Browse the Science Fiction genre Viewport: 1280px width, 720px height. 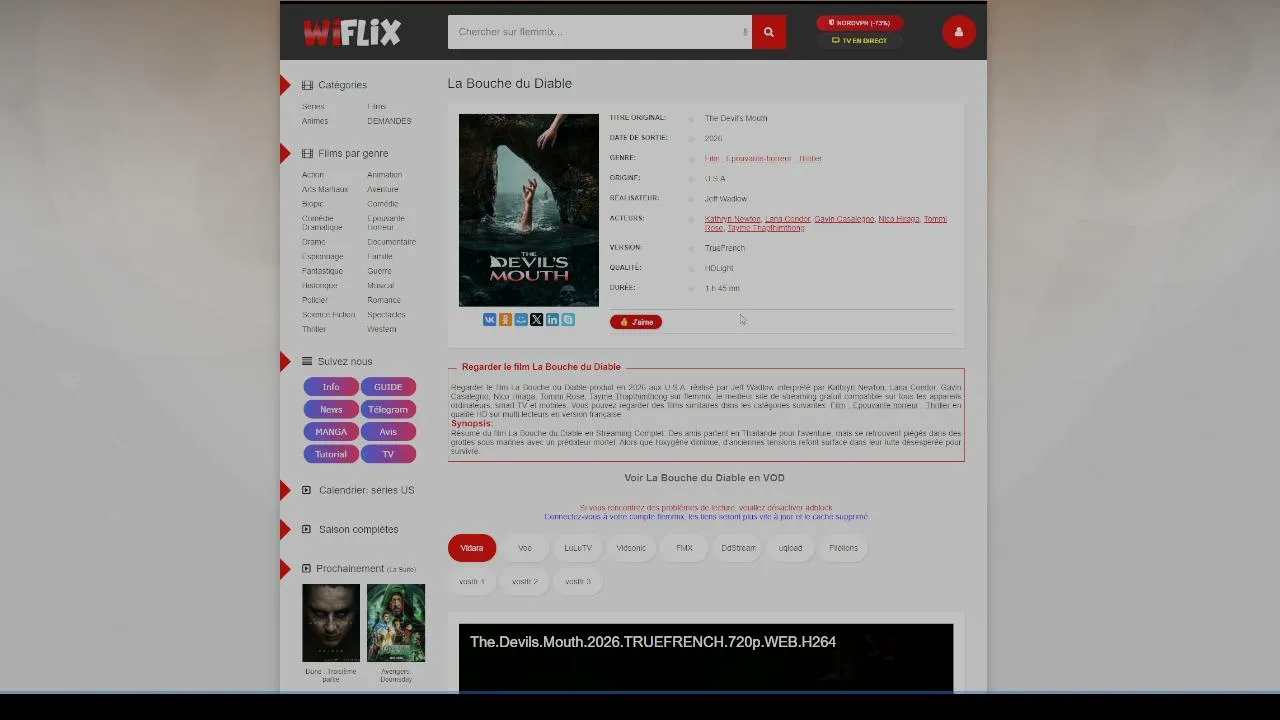[x=328, y=315]
